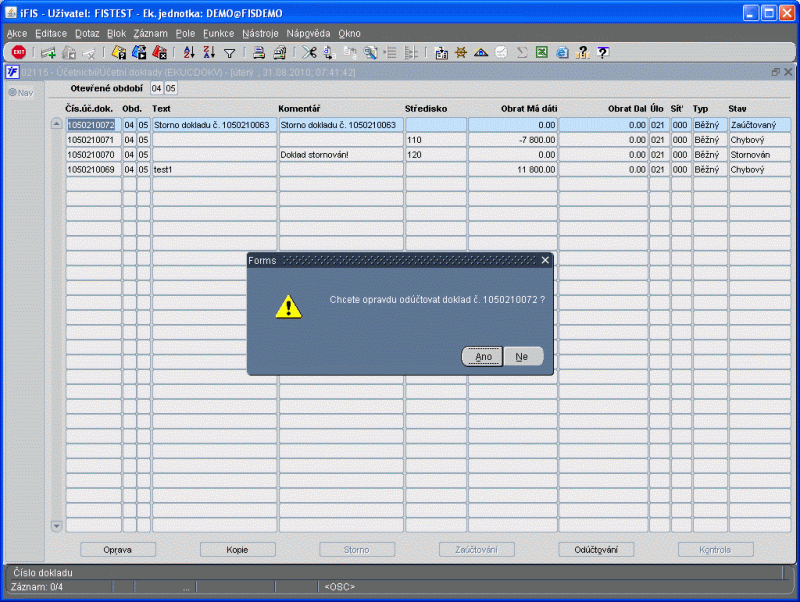Screen dimensions: 800x602
Task: Open the Dotaz menu
Action: coord(87,33)
